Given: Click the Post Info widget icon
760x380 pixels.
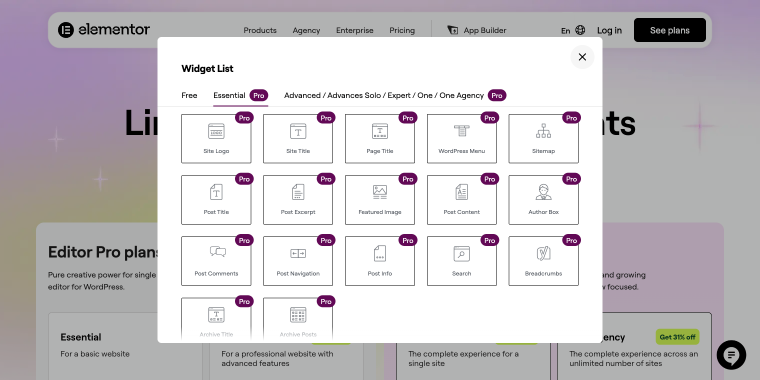Looking at the screenshot, I should pos(380,253).
